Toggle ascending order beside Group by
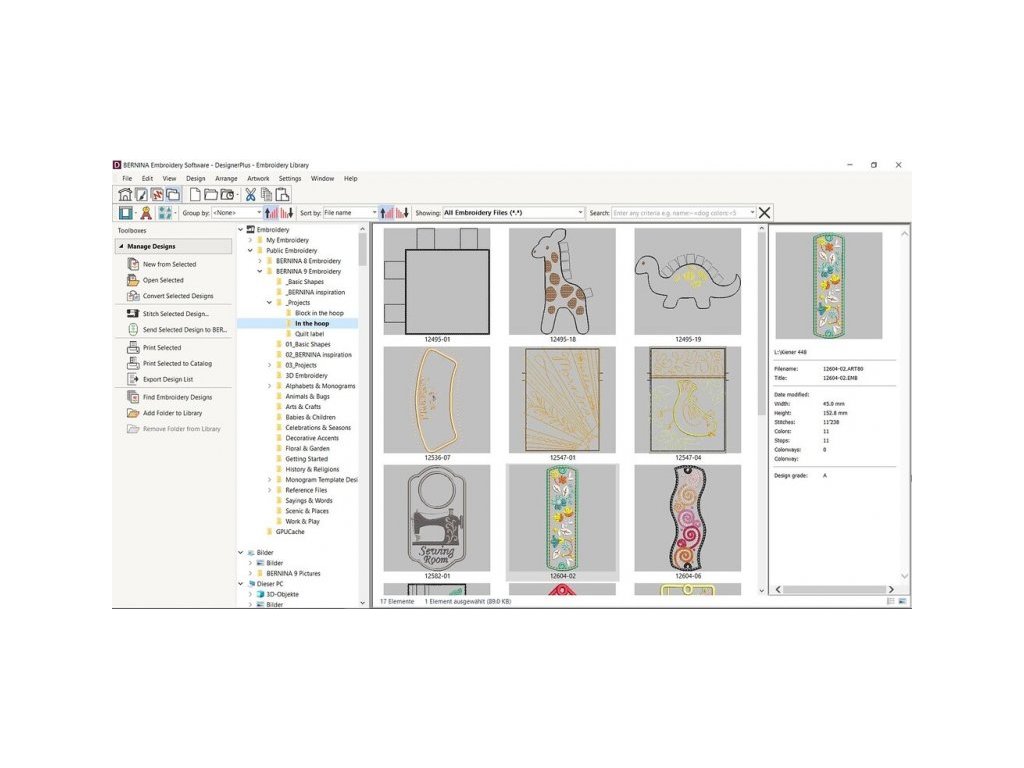 pyautogui.click(x=271, y=213)
